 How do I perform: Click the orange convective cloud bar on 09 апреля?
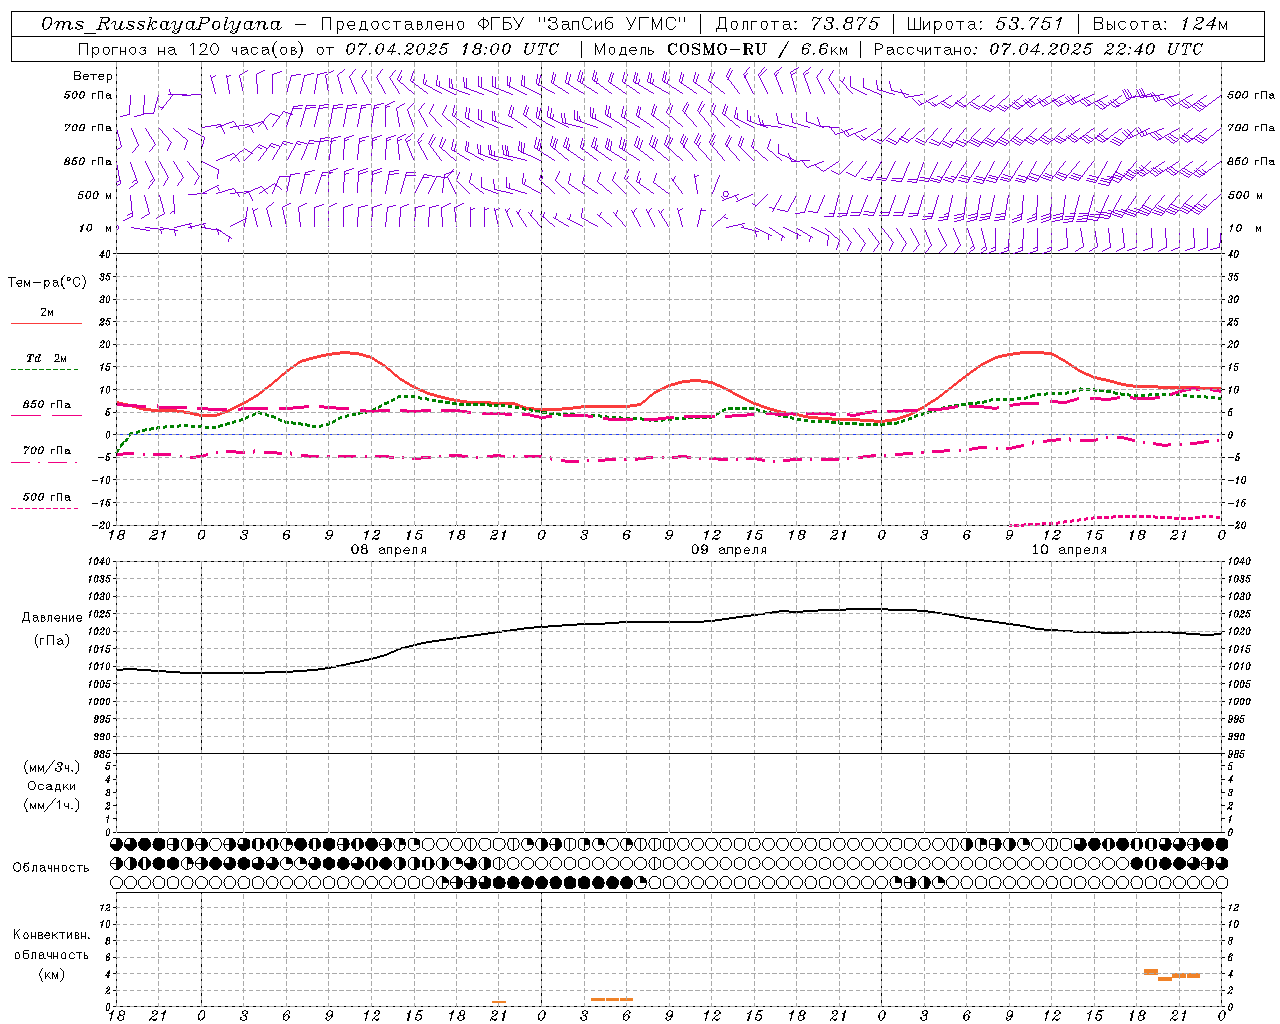pos(612,999)
